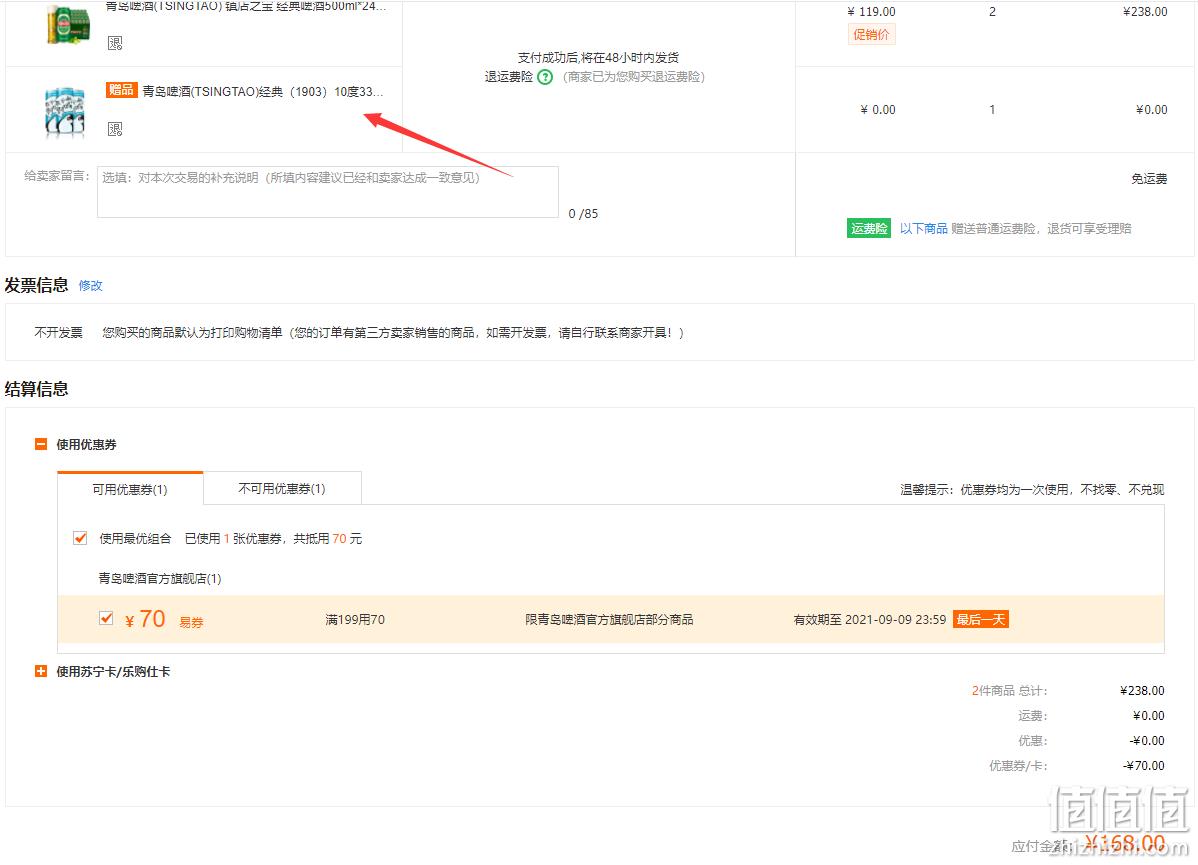1198x865 pixels.
Task: Open the 以下商品 link
Action: (x=923, y=228)
